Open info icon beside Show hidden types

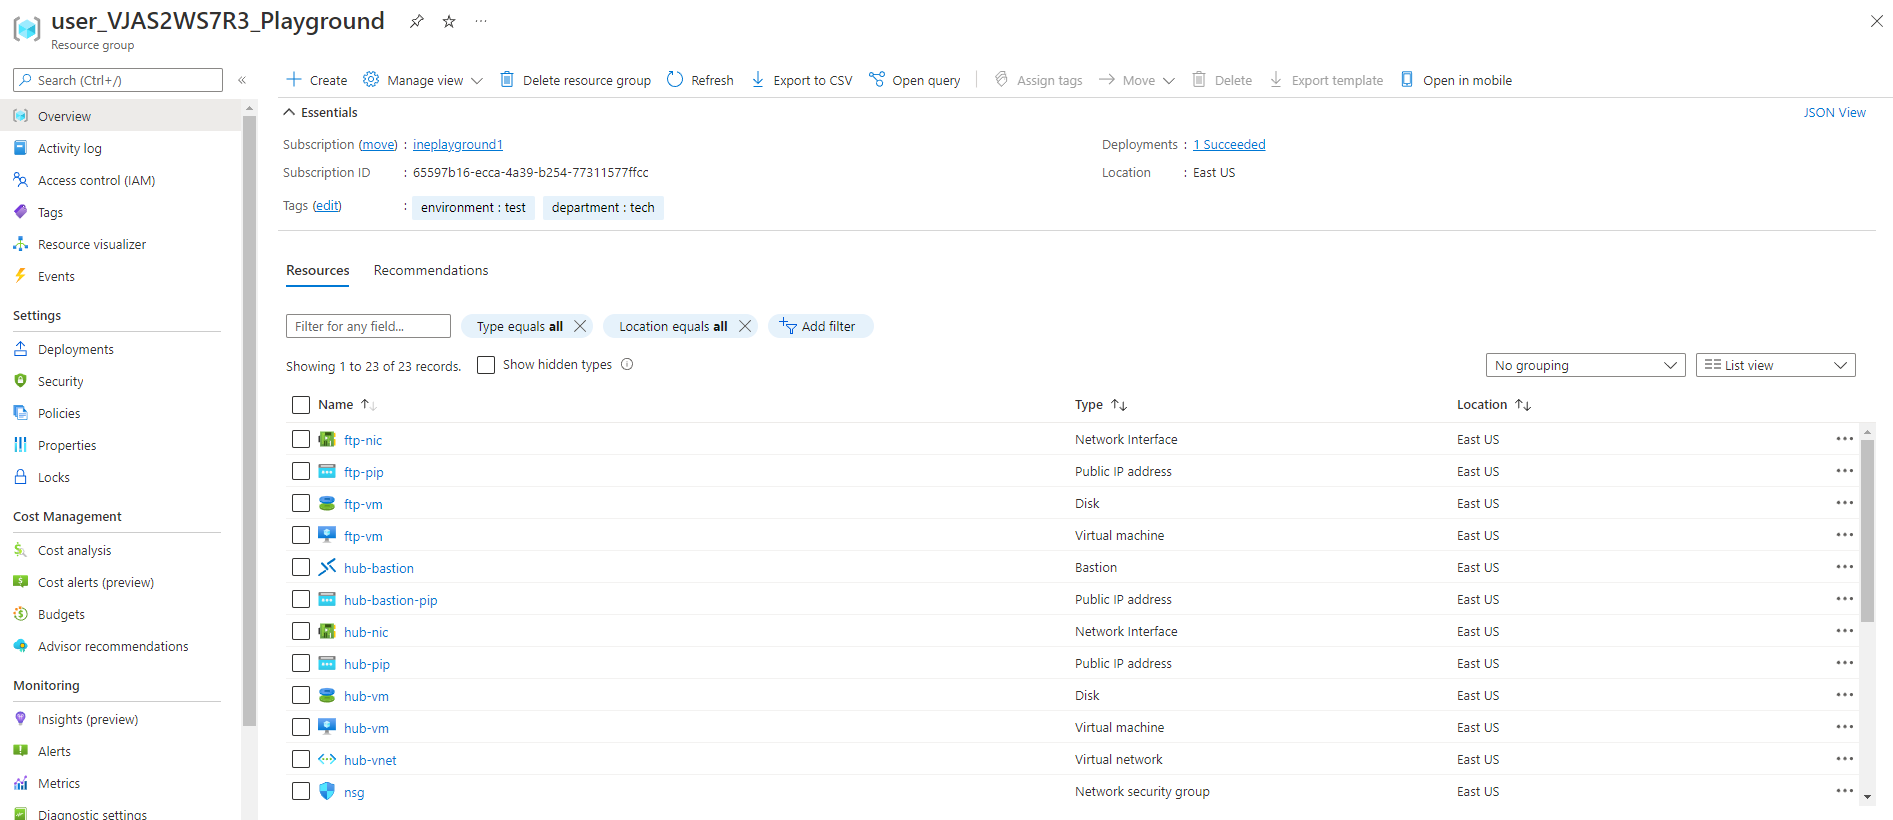click(627, 365)
